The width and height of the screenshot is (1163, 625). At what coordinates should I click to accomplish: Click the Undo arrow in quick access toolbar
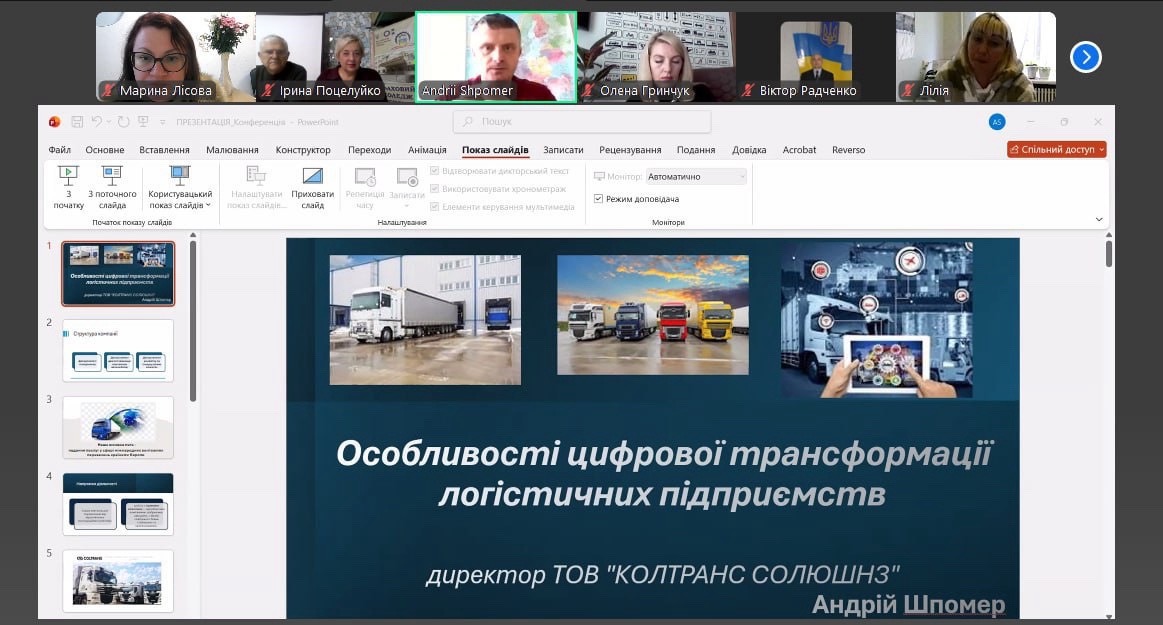(x=97, y=122)
